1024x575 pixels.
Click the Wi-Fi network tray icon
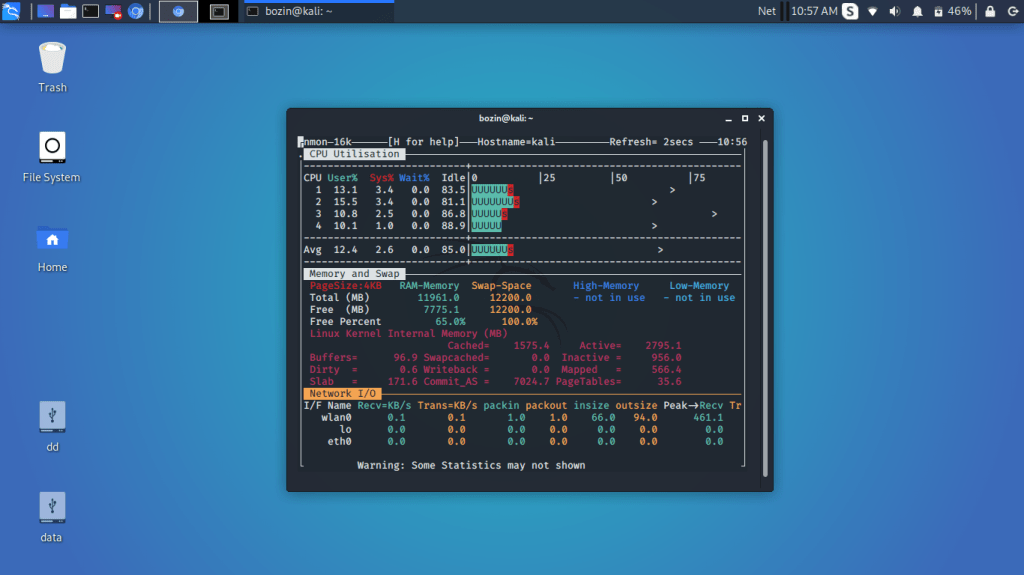pyautogui.click(x=872, y=11)
